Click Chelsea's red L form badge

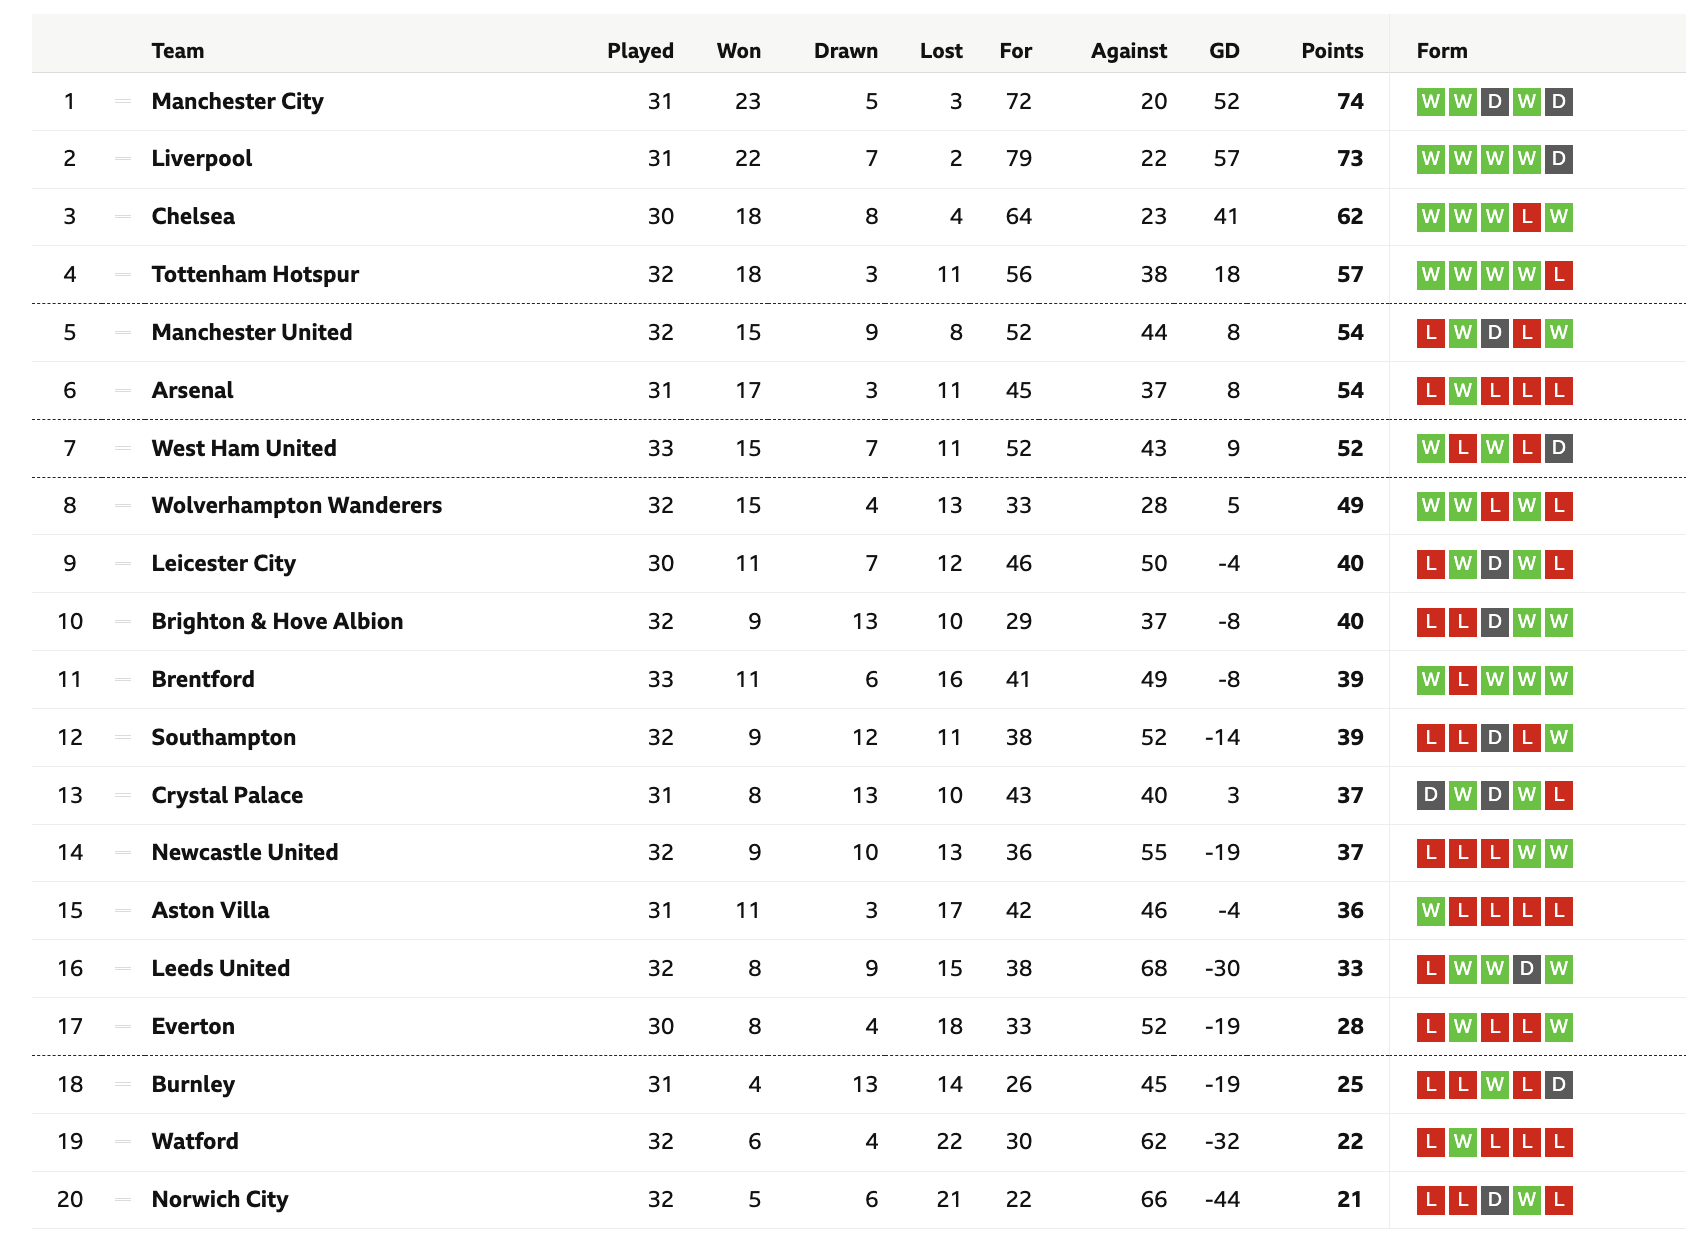point(1526,217)
